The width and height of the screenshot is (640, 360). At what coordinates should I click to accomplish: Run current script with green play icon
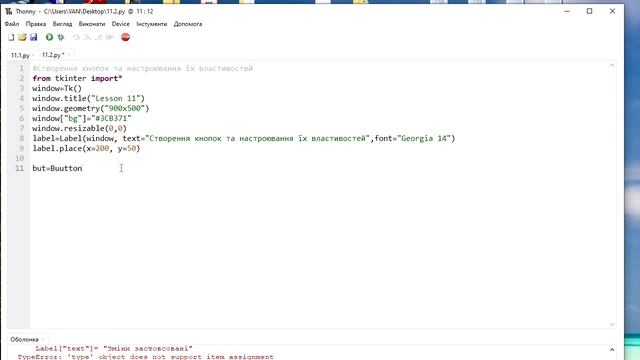pos(49,37)
